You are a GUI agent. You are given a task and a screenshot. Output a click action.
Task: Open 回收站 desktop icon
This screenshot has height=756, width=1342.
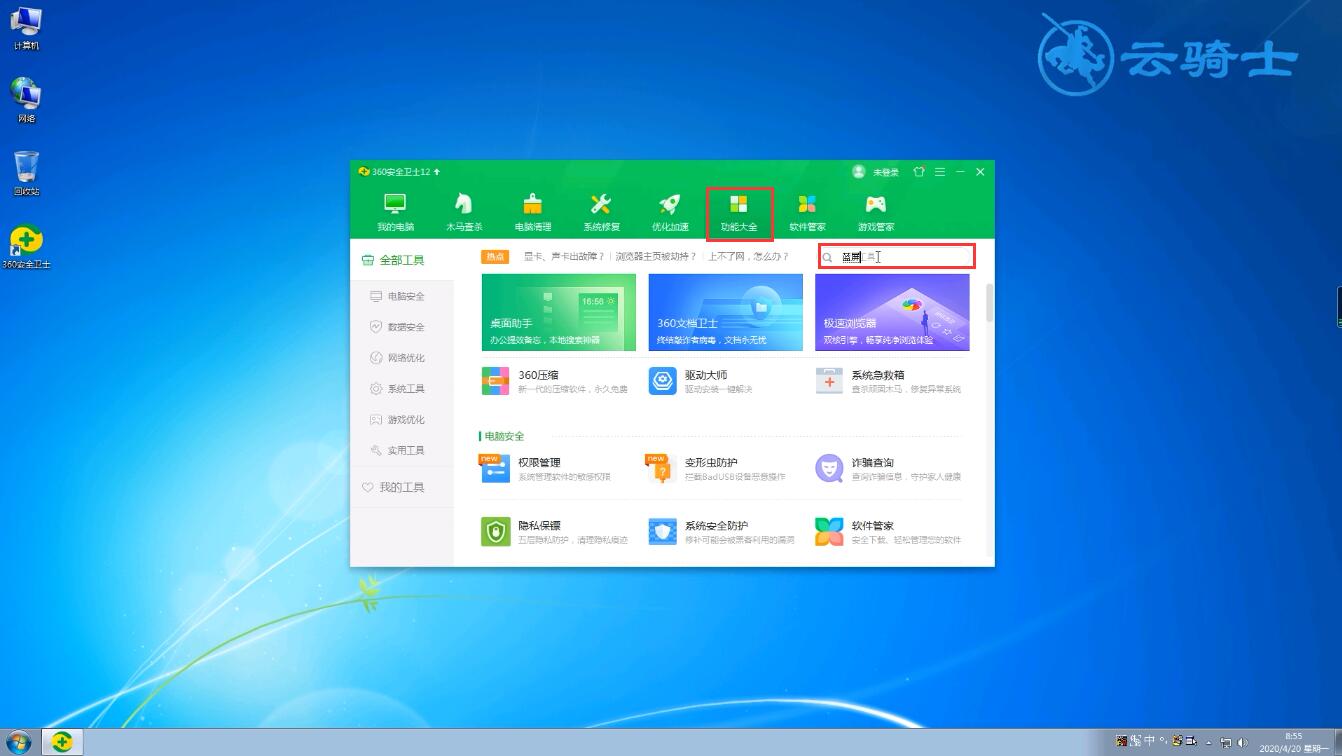(x=27, y=174)
